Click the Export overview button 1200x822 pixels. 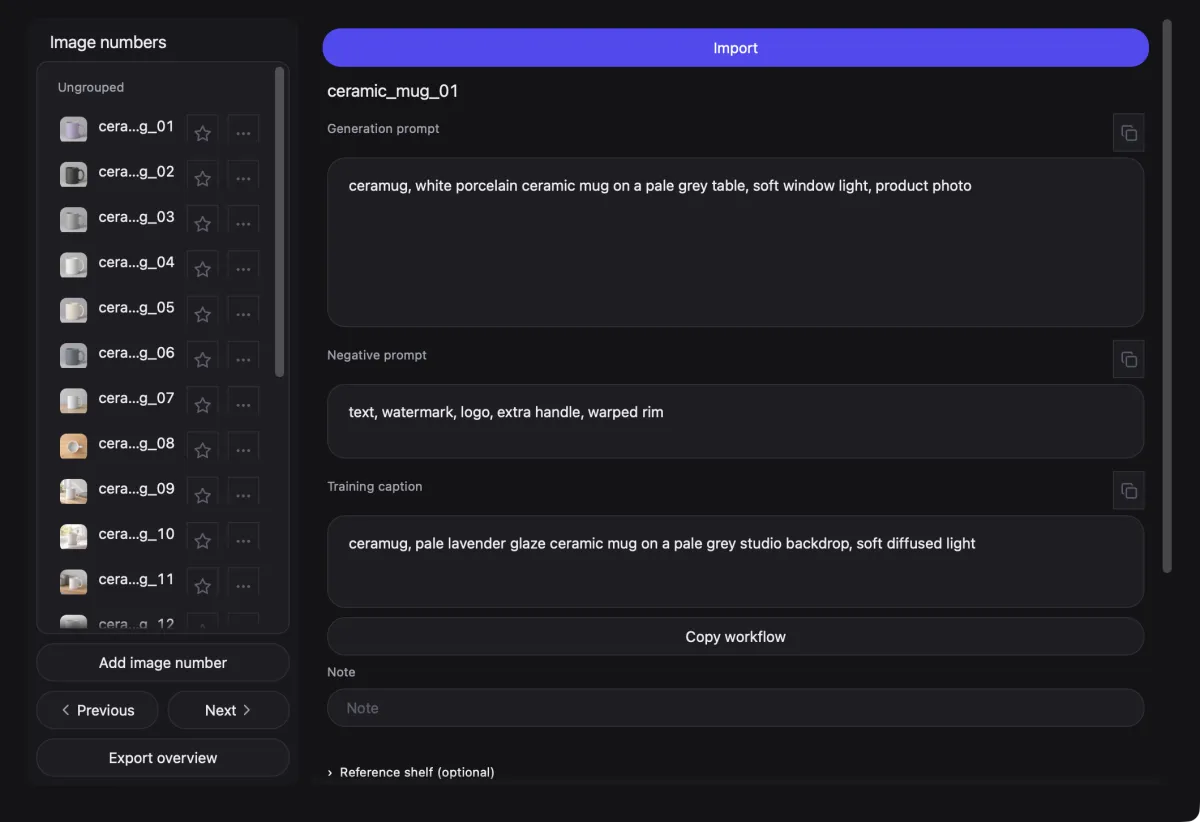(x=163, y=758)
